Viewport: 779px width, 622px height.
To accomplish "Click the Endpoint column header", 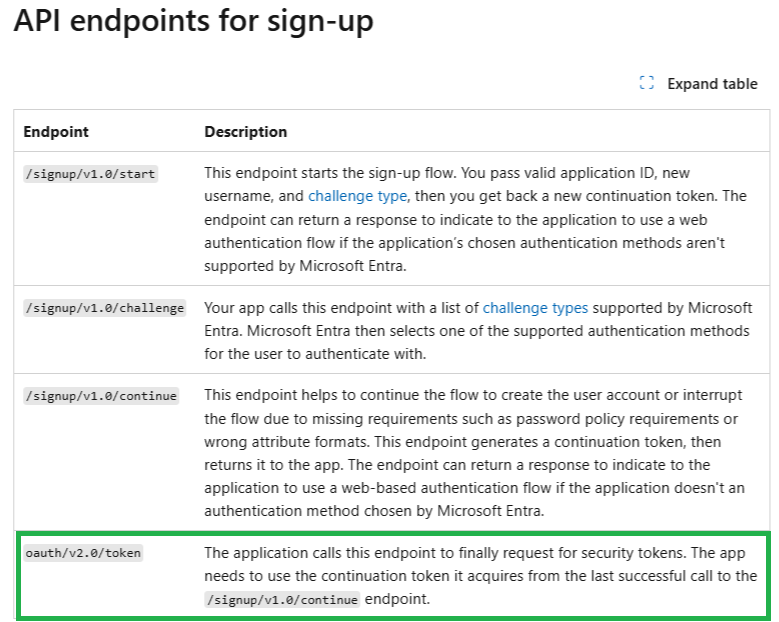I will (x=56, y=132).
